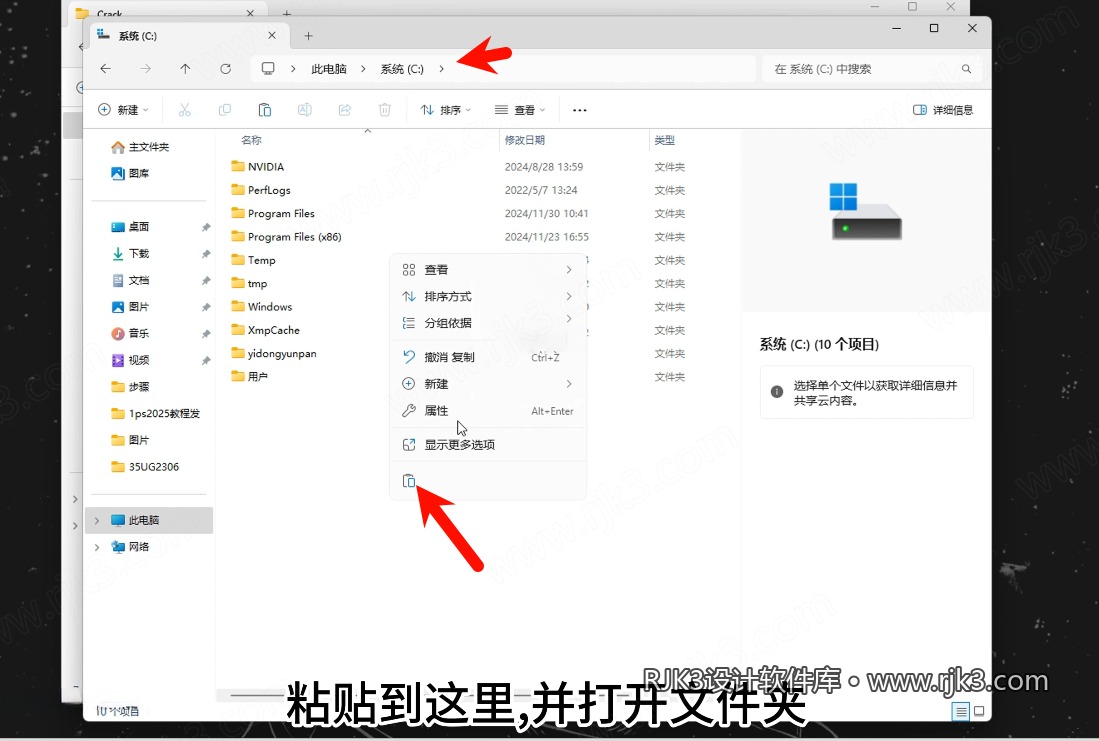
Task: Click the search magnifier icon
Action: [967, 69]
